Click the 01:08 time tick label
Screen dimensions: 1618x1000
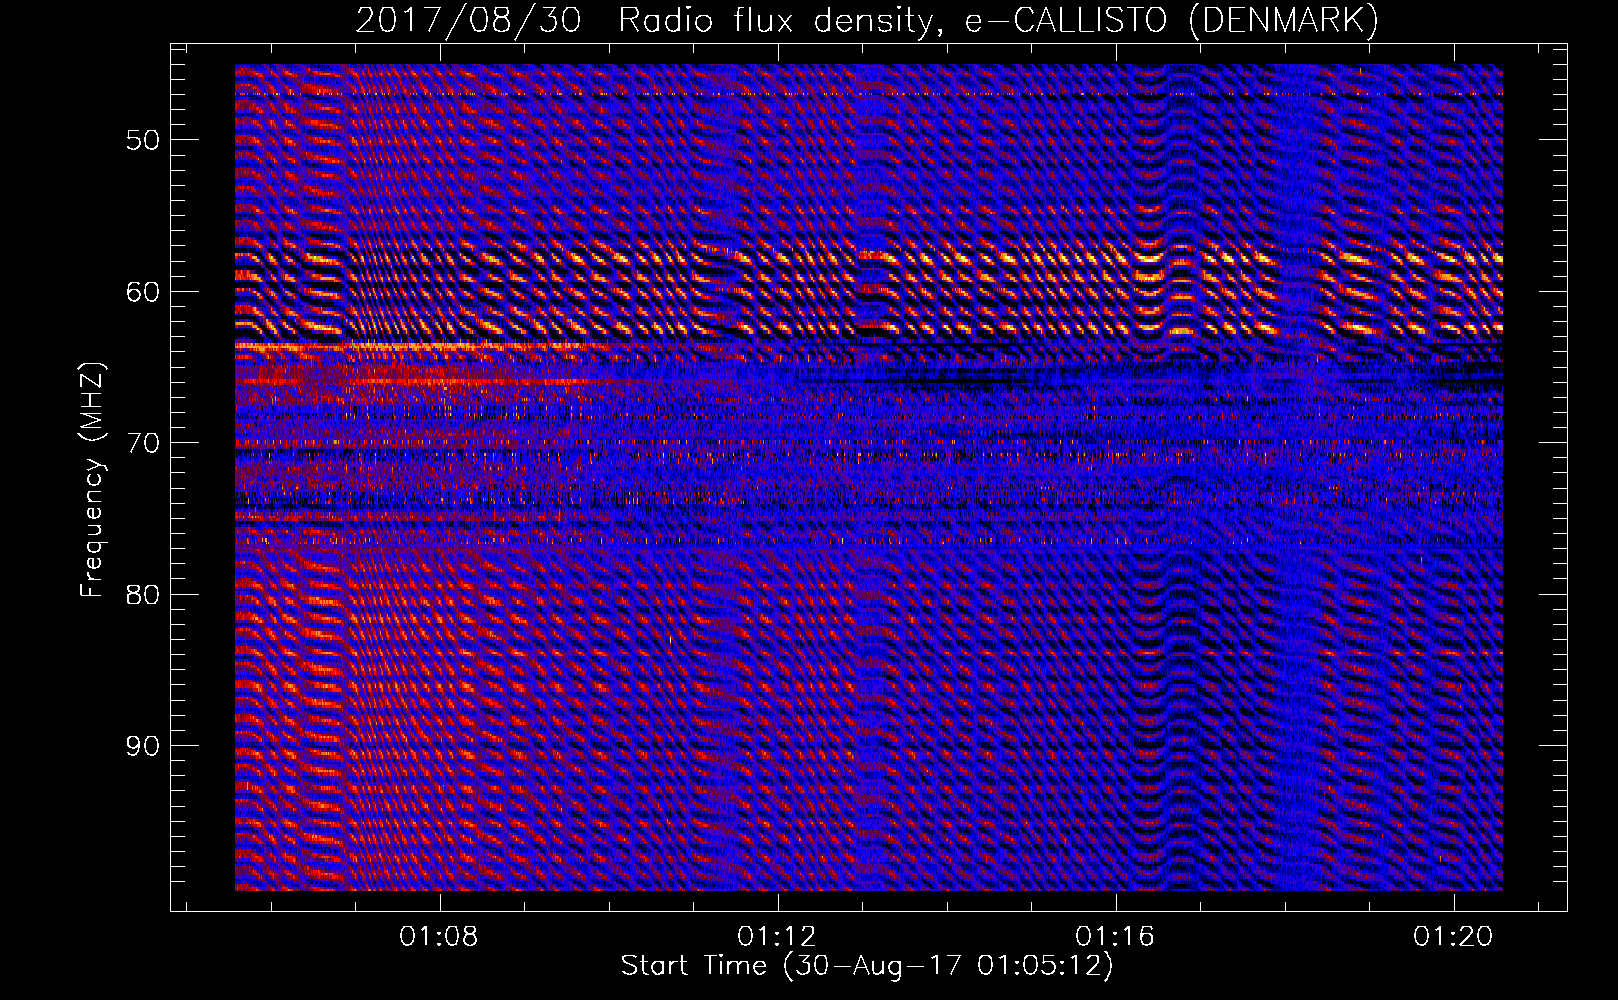tap(439, 936)
